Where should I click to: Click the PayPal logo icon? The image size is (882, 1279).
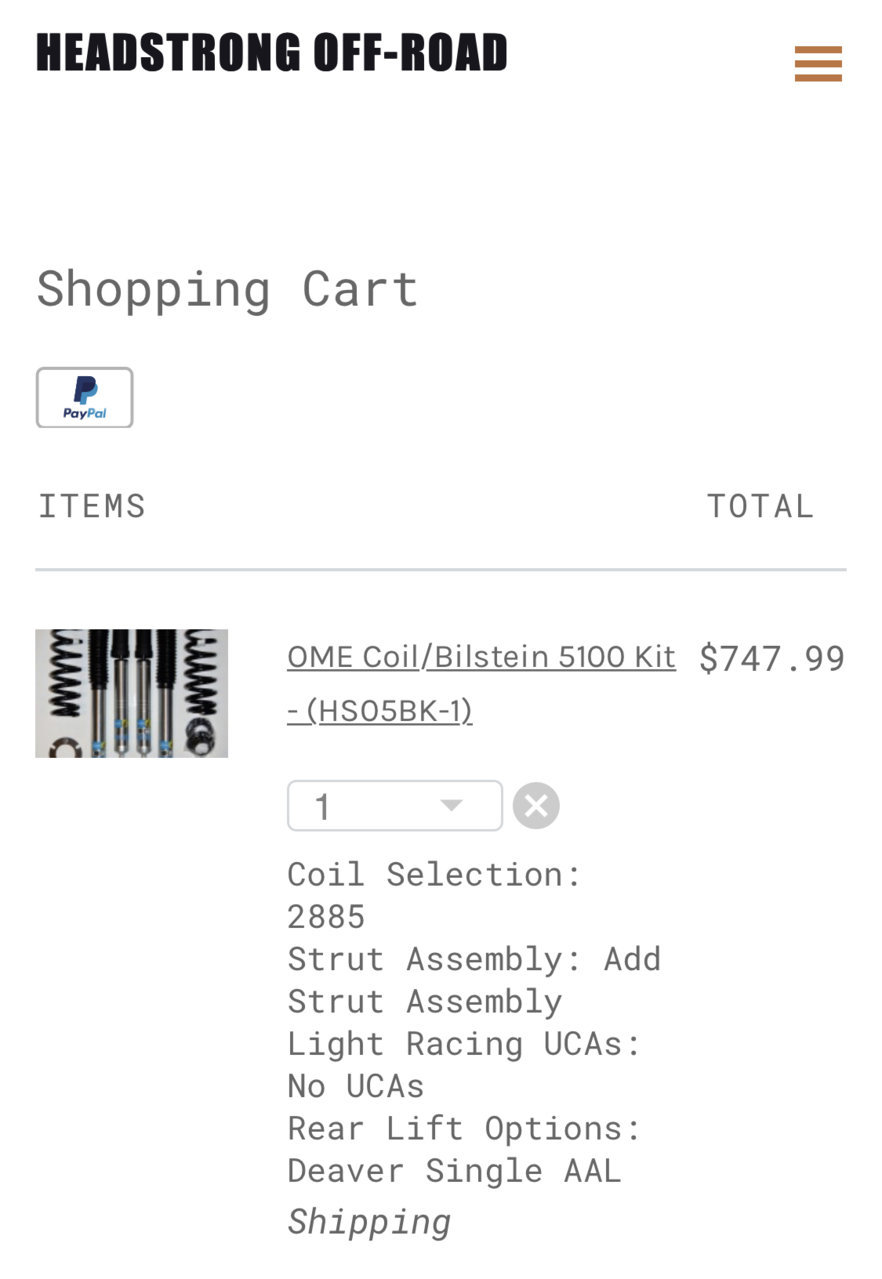[x=85, y=391]
